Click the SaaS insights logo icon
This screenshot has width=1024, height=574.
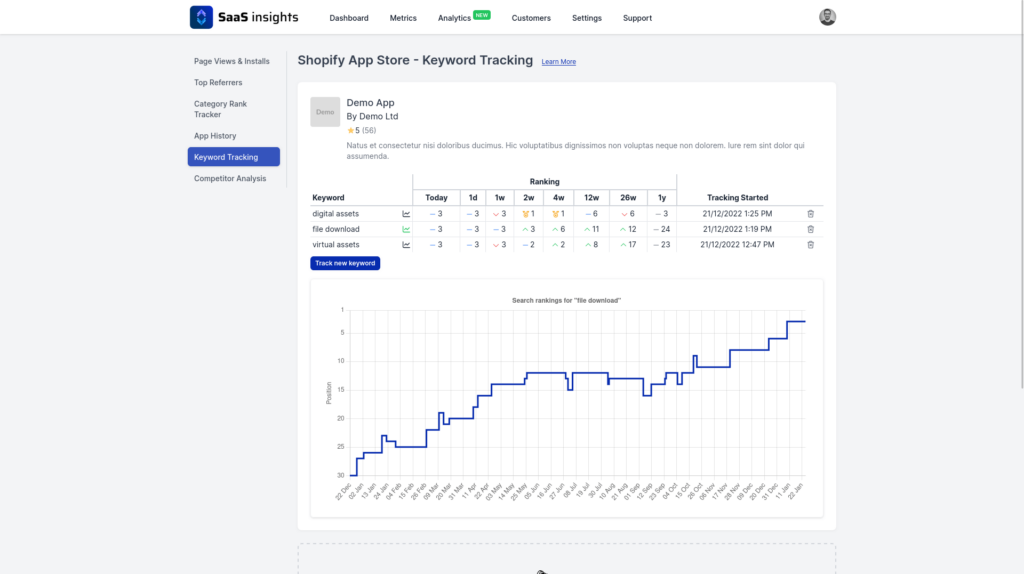[201, 17]
